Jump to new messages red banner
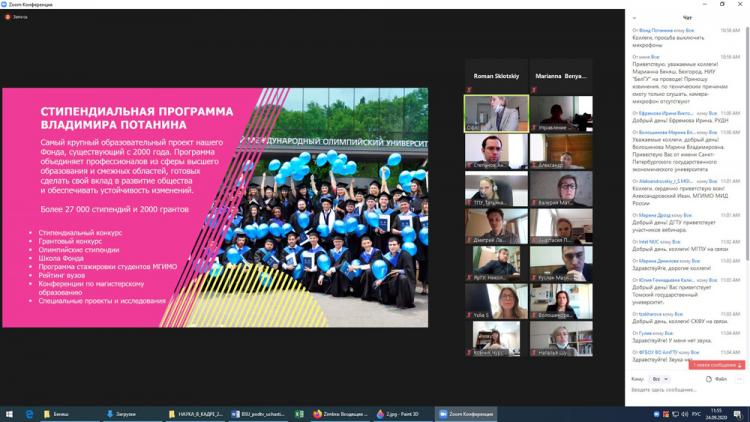 tap(717, 365)
